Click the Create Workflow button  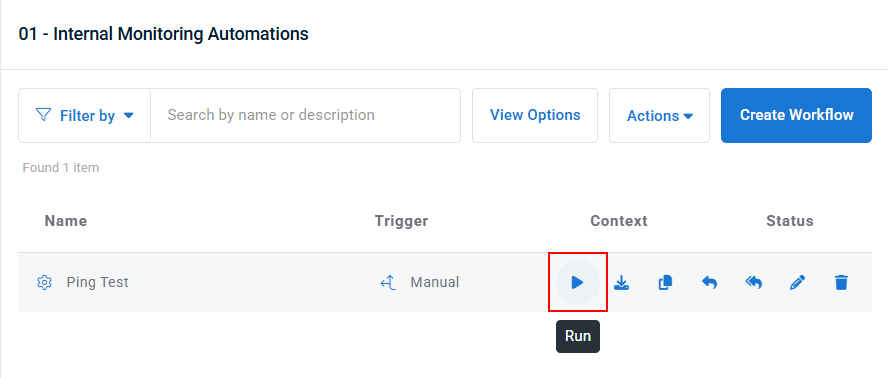click(796, 115)
